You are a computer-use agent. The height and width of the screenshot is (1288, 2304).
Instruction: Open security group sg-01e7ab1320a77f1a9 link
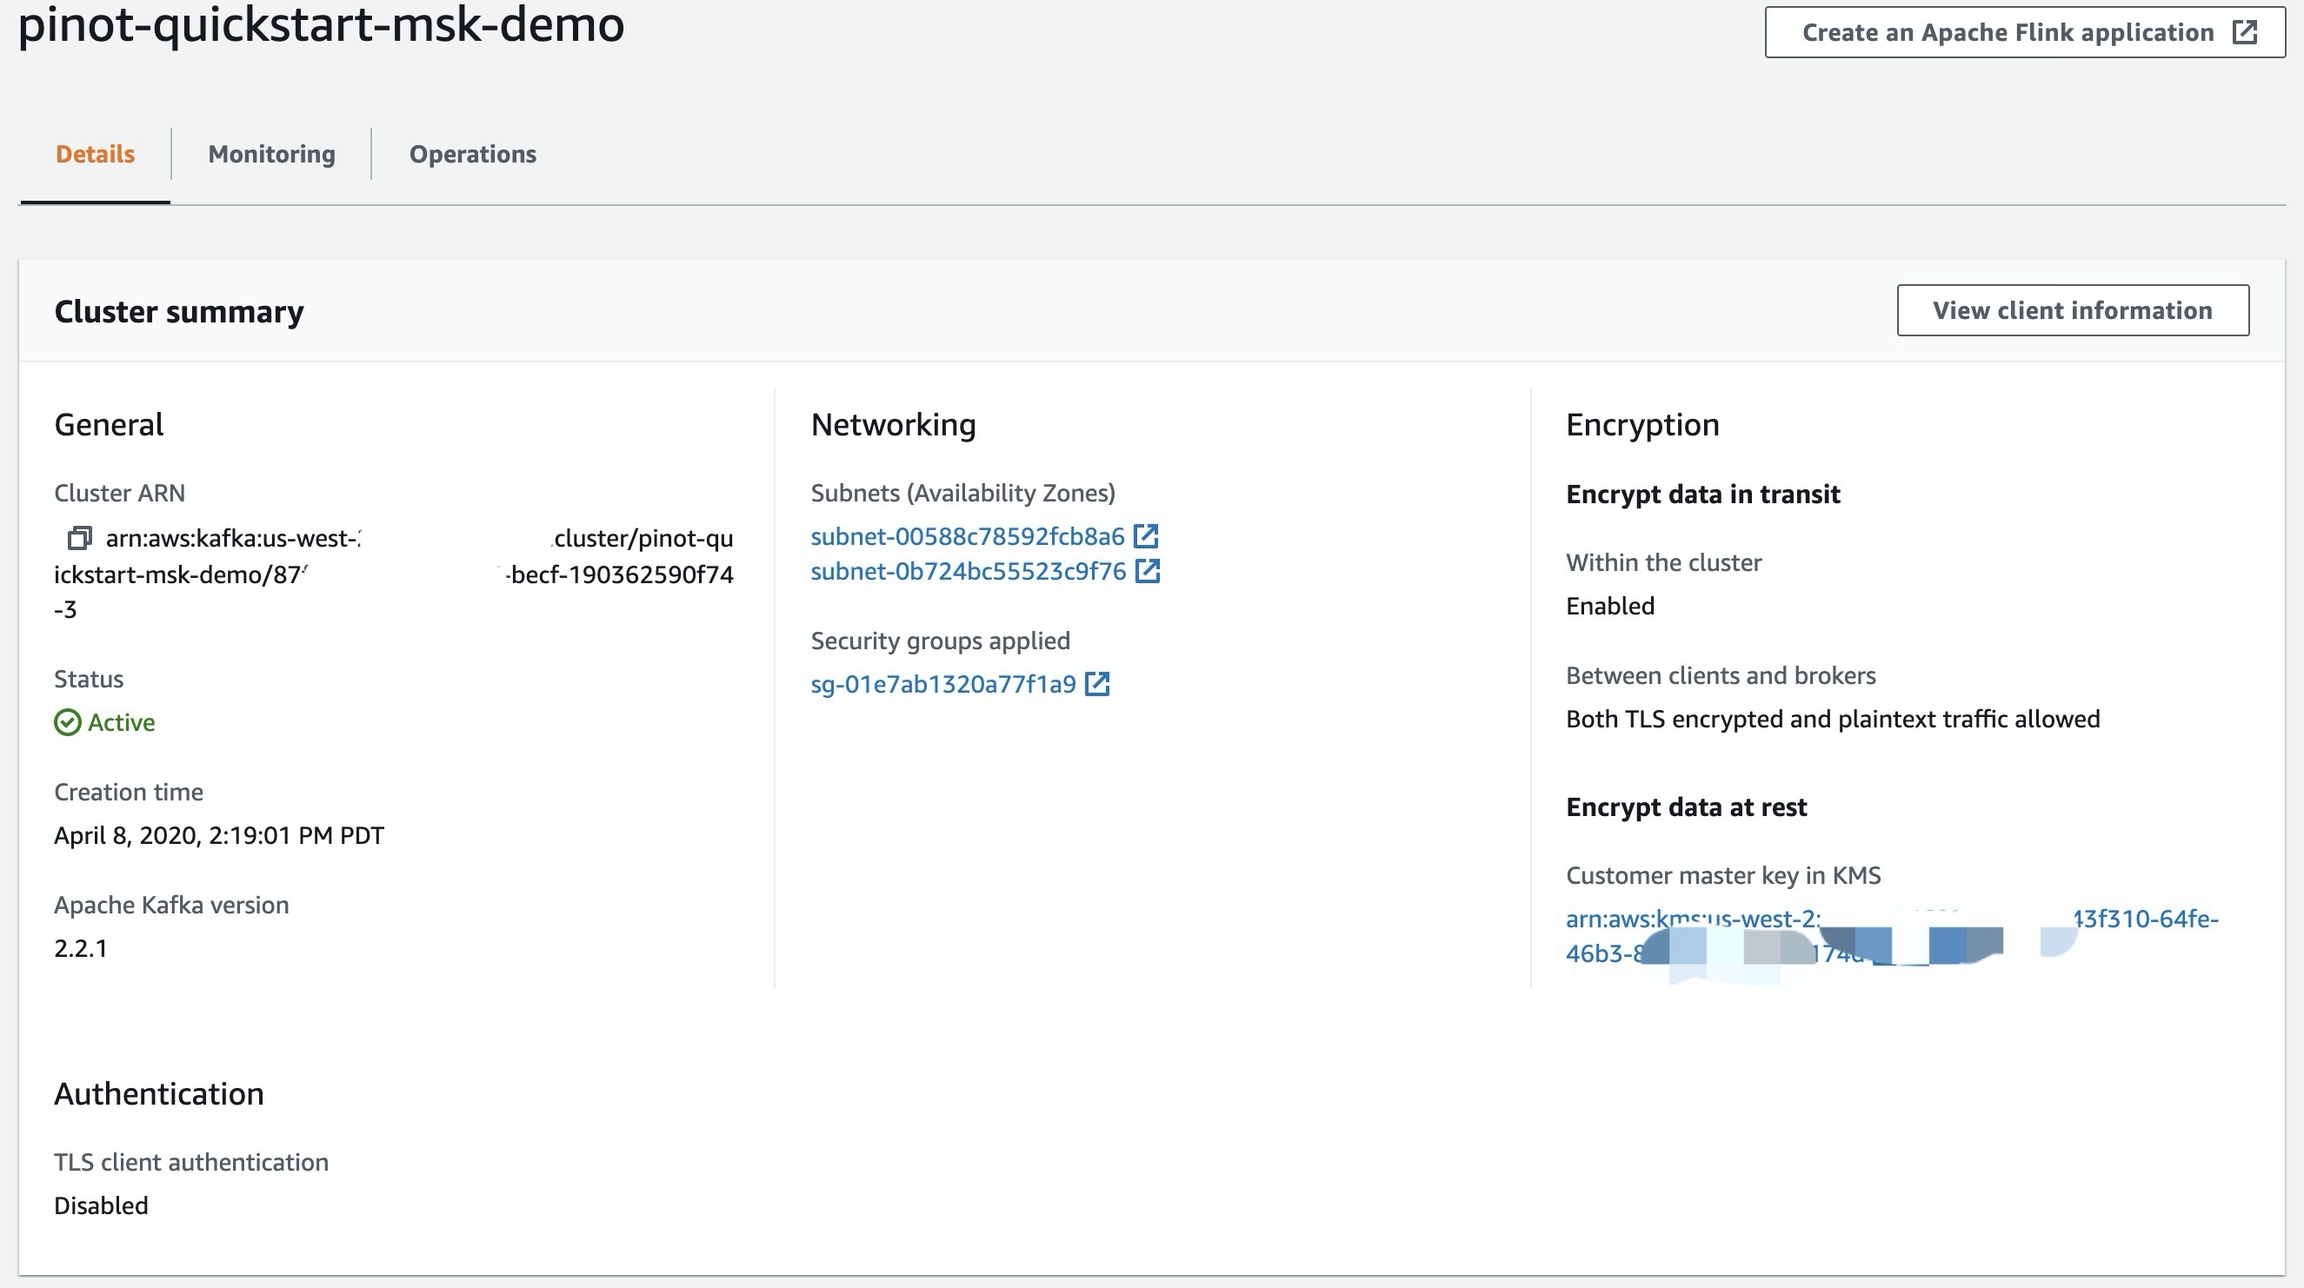click(x=943, y=684)
